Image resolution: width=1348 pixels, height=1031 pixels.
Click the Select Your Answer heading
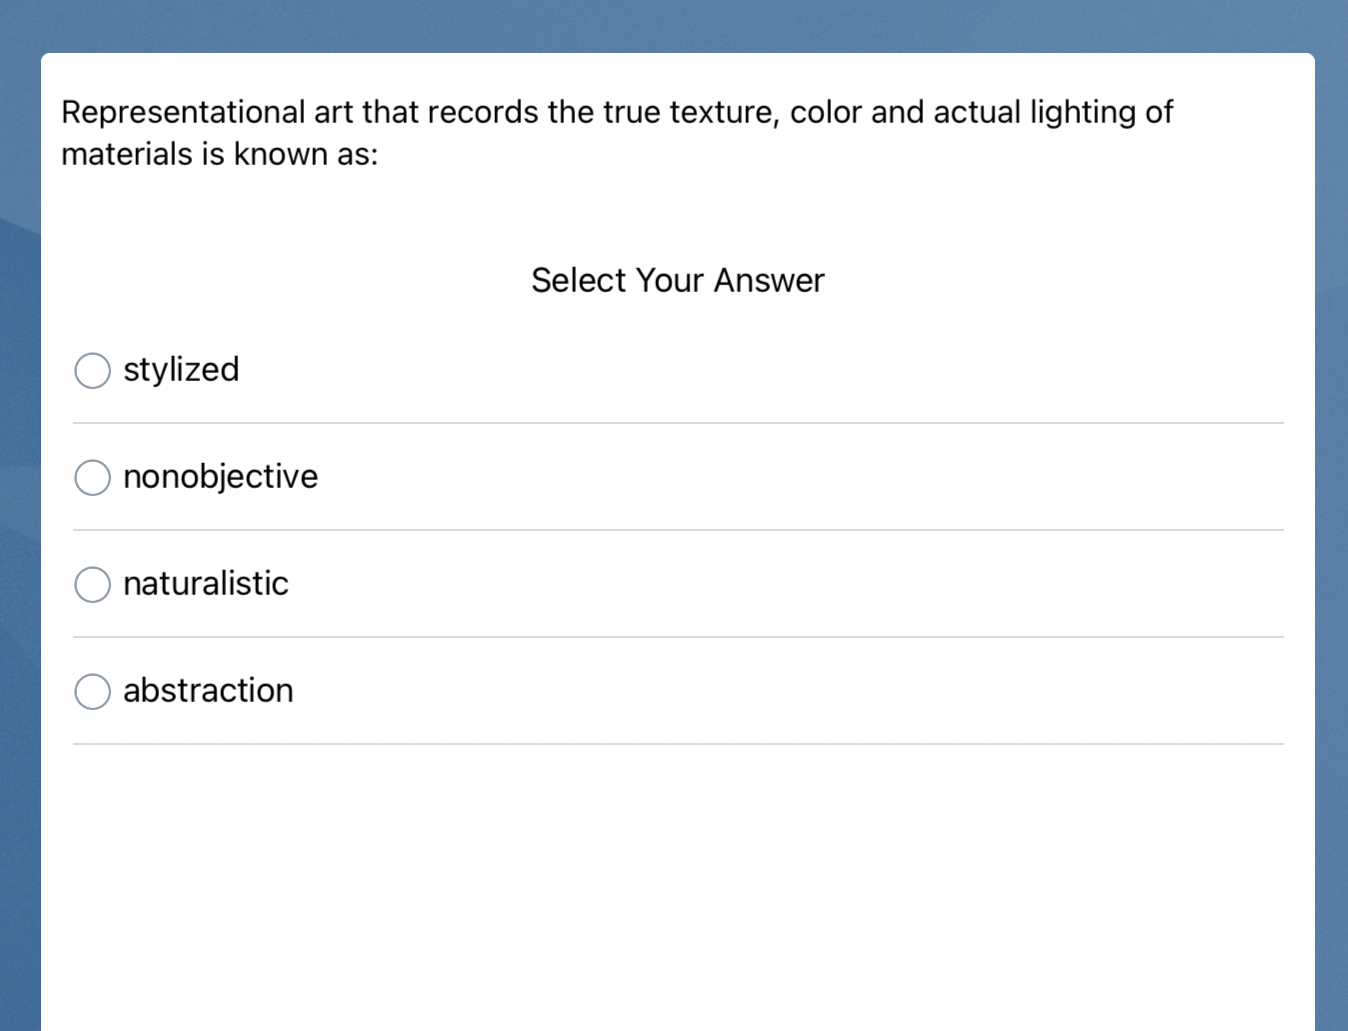point(677,280)
